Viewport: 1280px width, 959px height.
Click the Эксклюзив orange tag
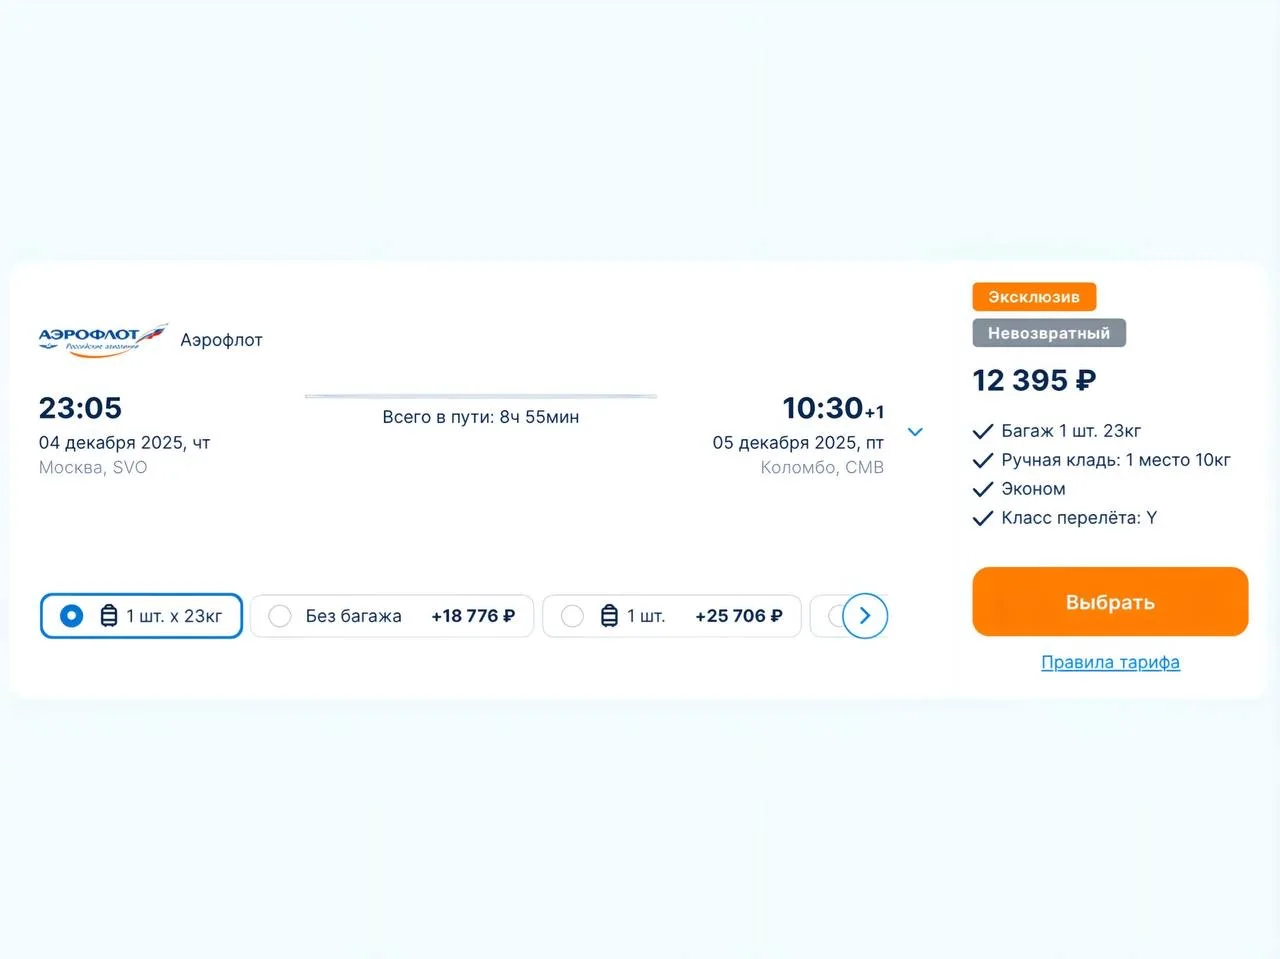pos(1034,297)
